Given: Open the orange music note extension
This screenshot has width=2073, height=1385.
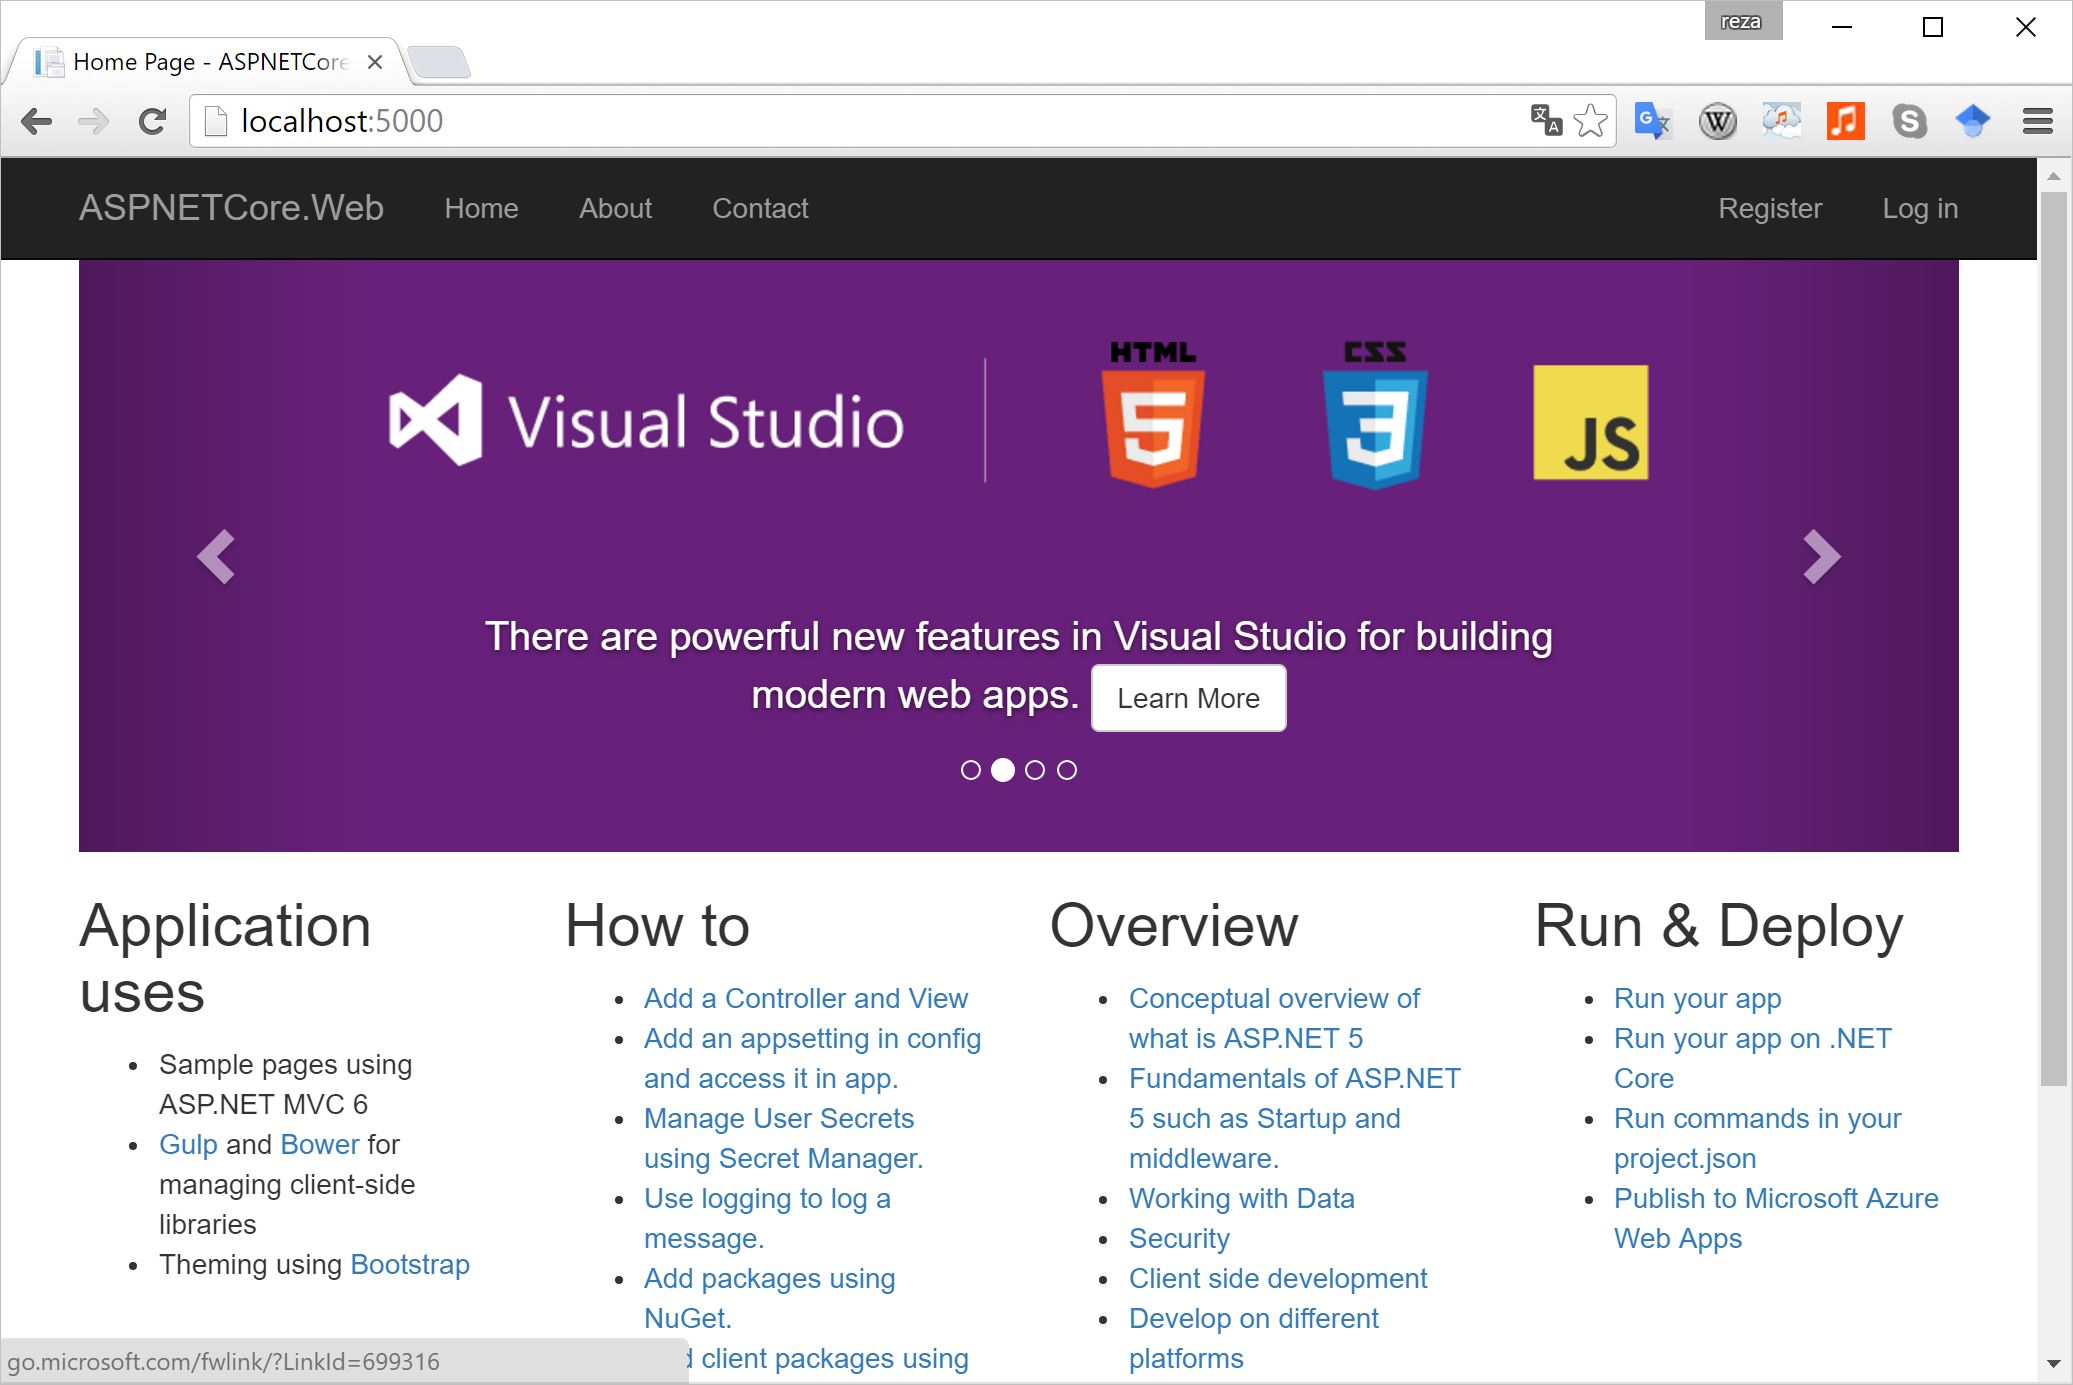Looking at the screenshot, I should (1845, 122).
